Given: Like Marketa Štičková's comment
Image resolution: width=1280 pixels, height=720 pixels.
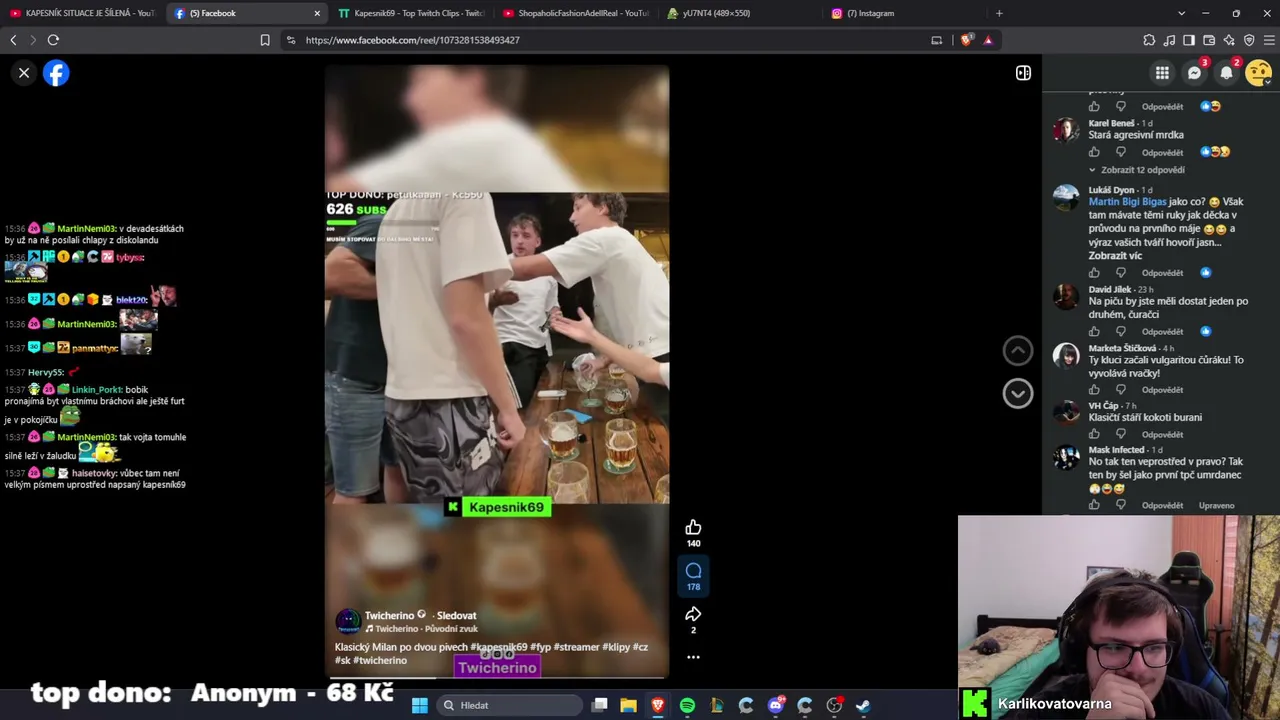Looking at the screenshot, I should [x=1094, y=389].
